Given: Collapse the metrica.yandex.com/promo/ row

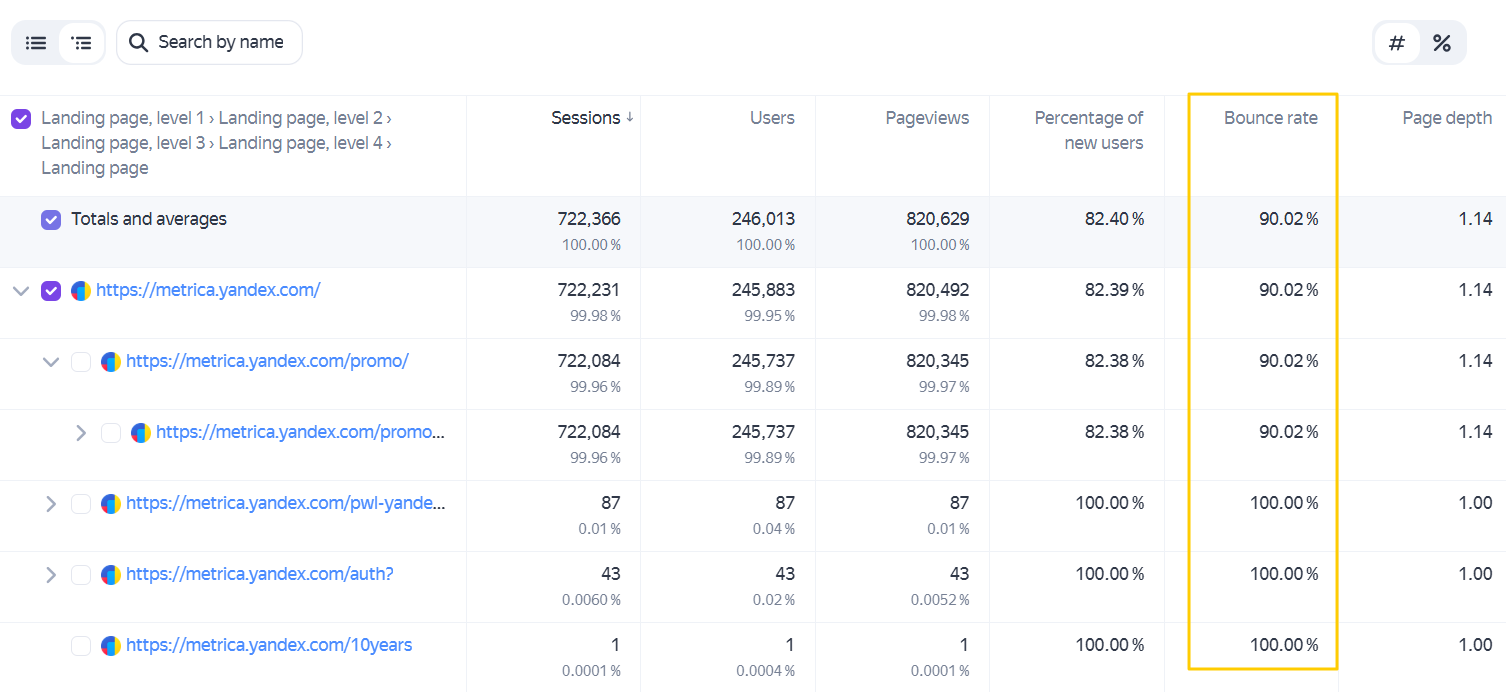Looking at the screenshot, I should 51,362.
